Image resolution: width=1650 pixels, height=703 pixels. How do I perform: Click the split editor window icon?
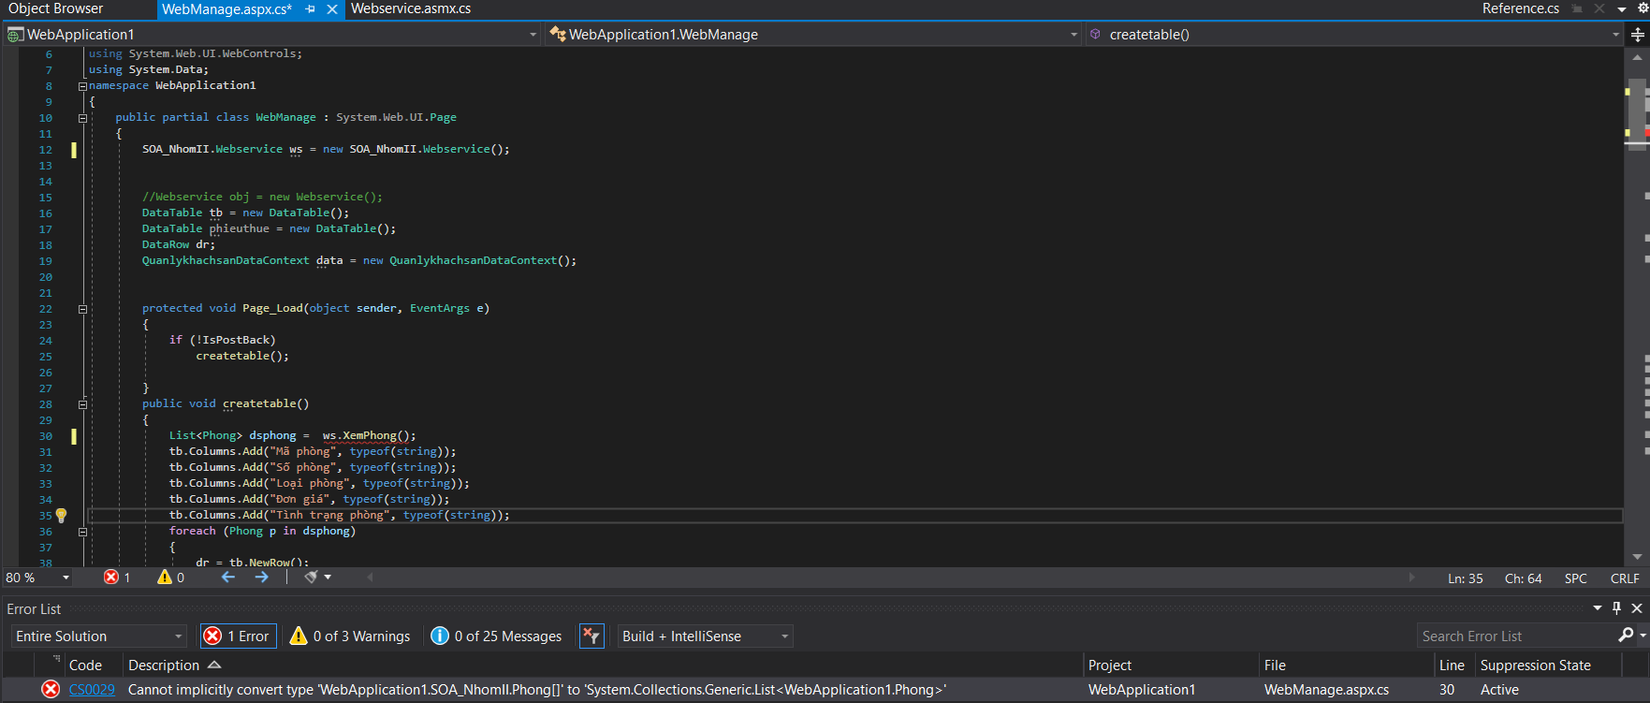1637,34
